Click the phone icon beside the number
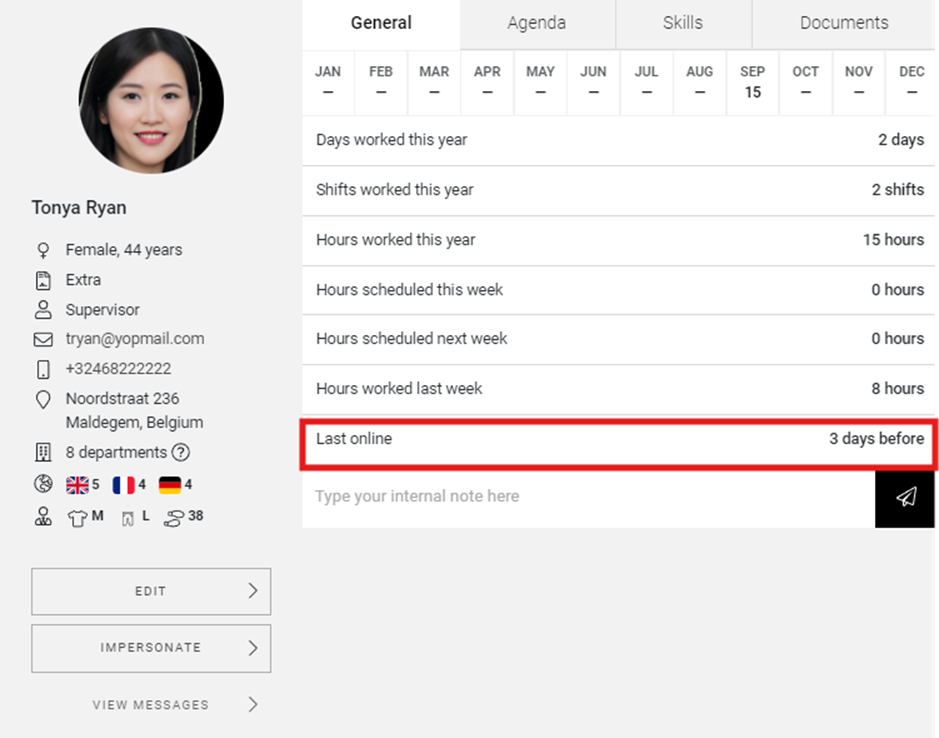Image resolution: width=939 pixels, height=738 pixels. pyautogui.click(x=43, y=369)
